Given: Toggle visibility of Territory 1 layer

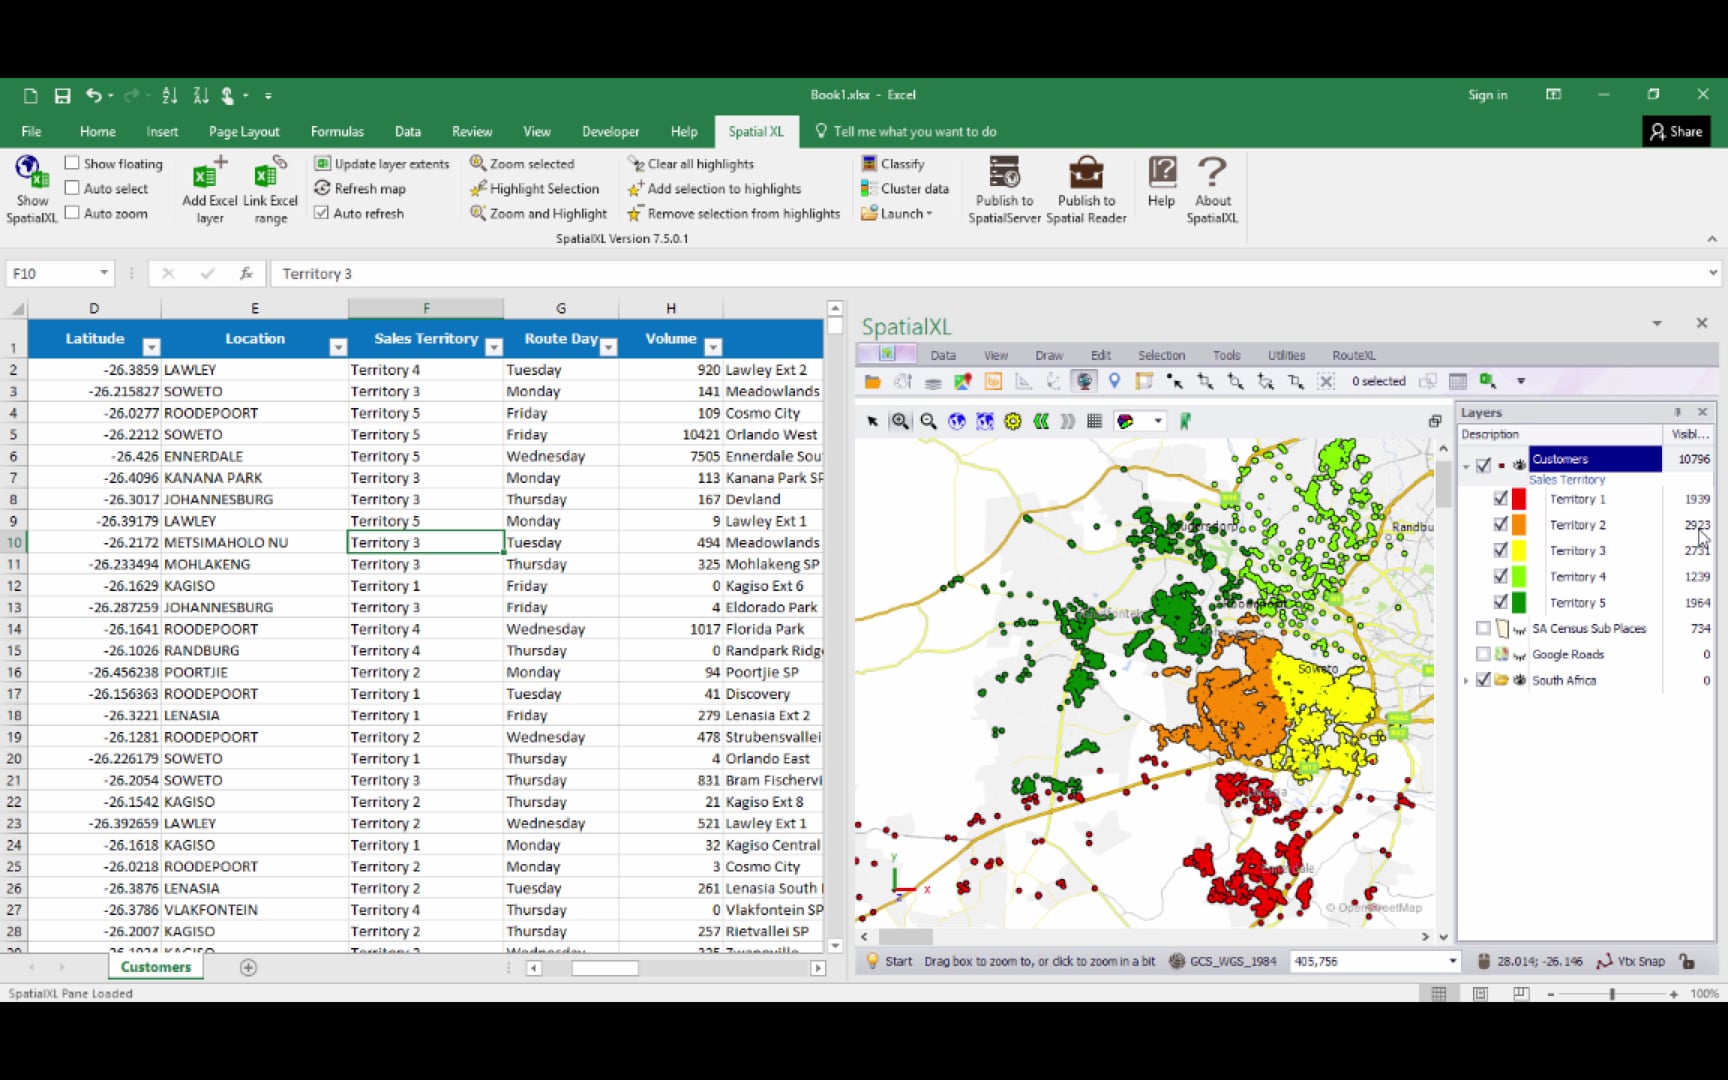Looking at the screenshot, I should point(1500,498).
